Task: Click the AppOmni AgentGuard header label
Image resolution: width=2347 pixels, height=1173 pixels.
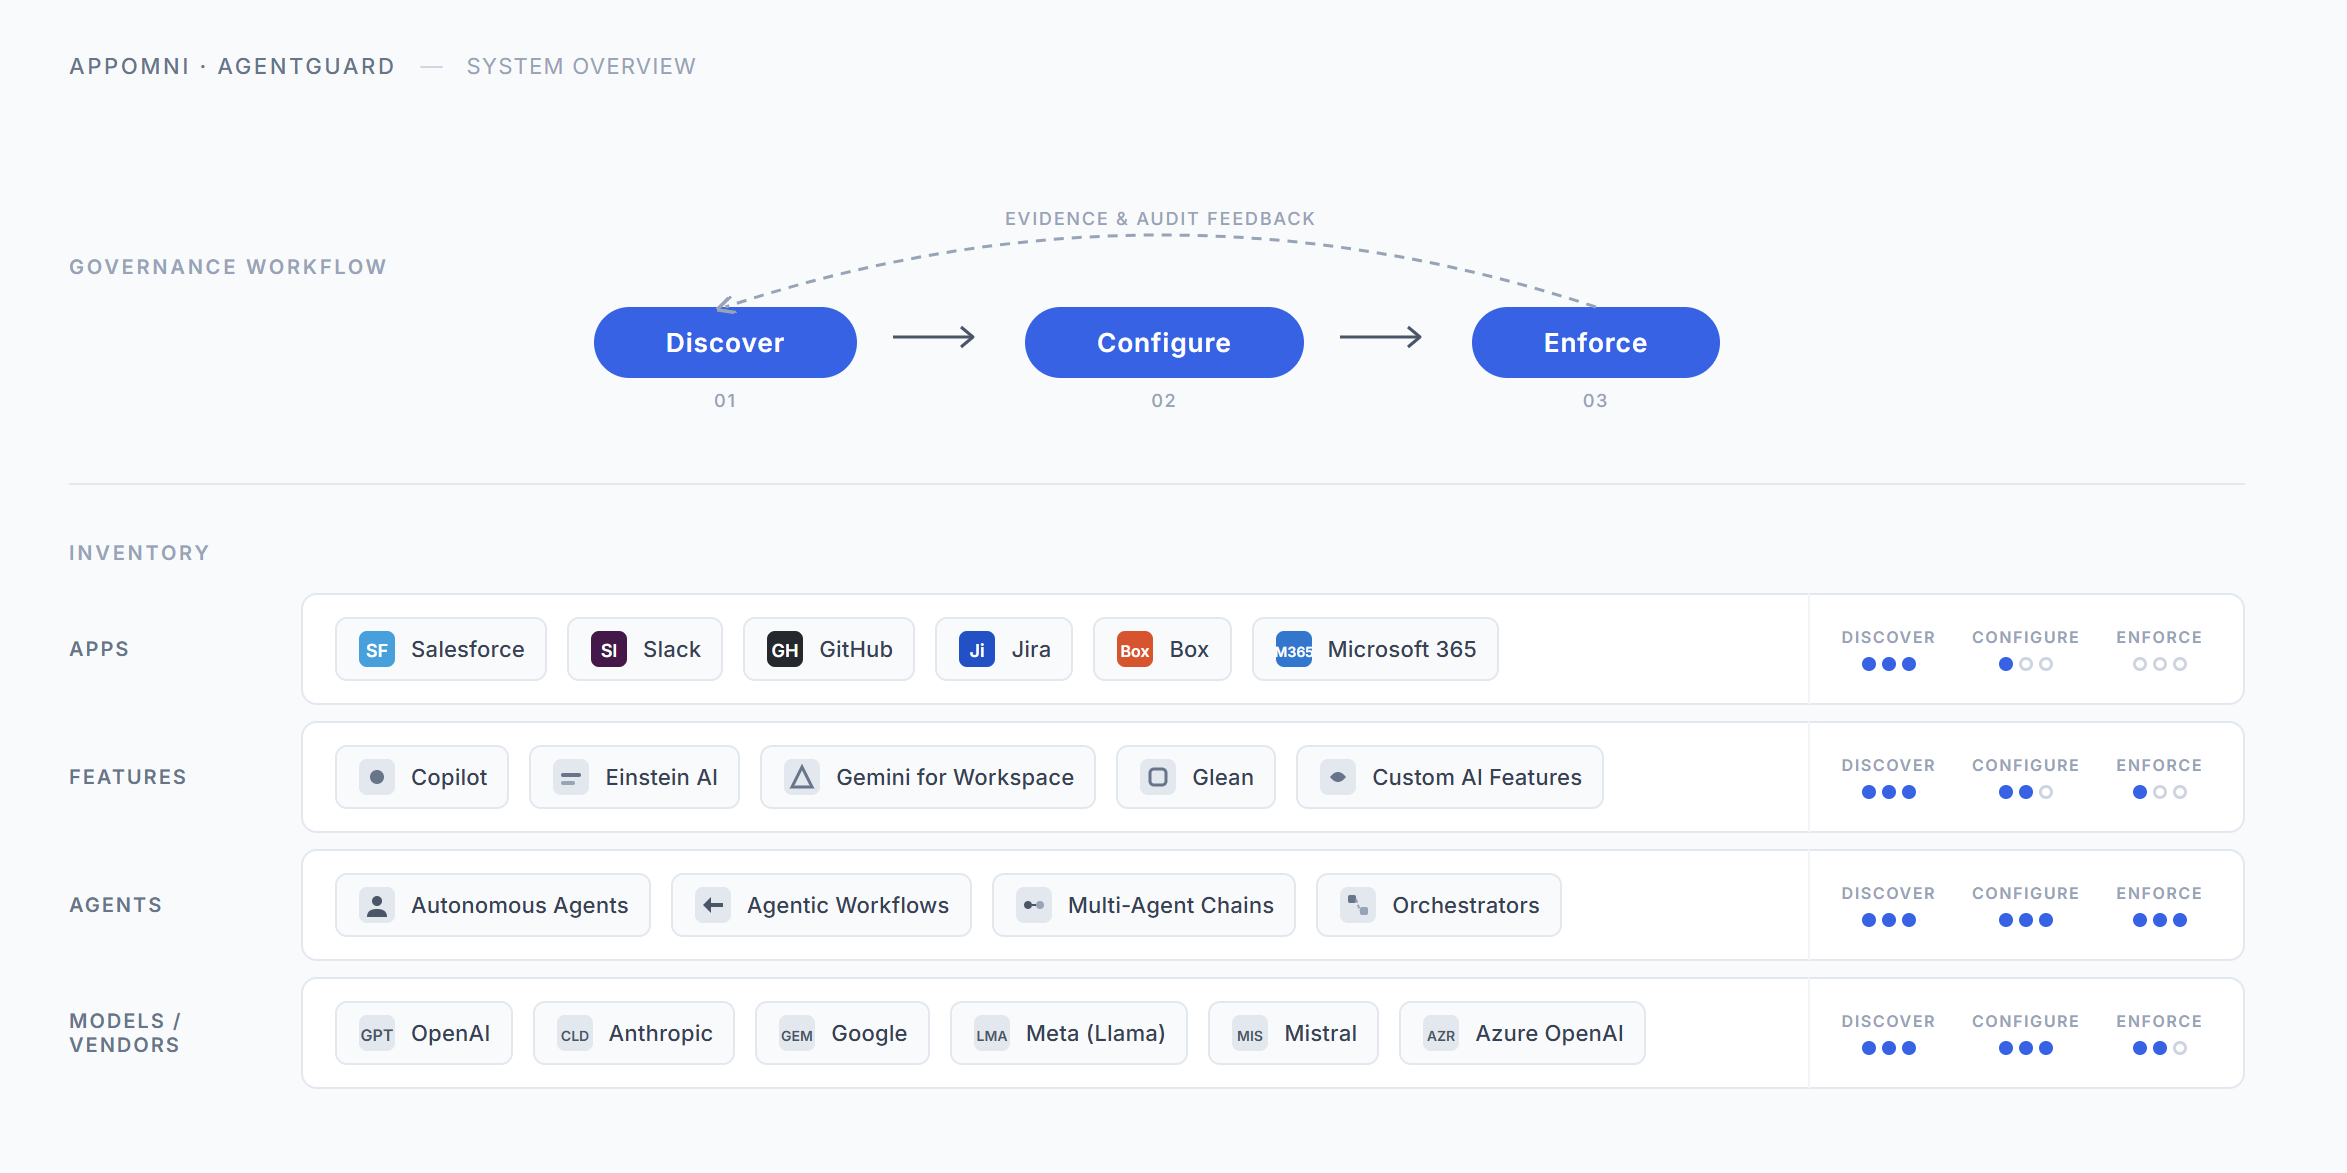Action: [232, 66]
